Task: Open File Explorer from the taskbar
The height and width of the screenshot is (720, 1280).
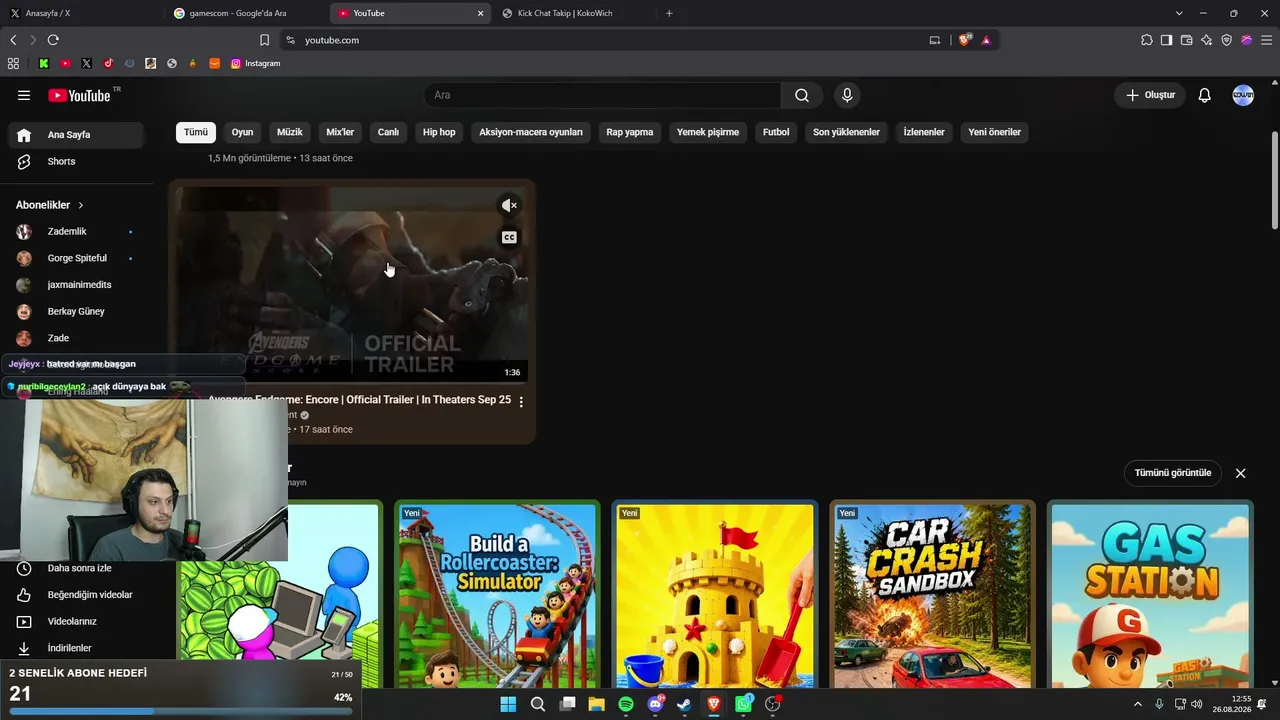Action: coord(597,704)
